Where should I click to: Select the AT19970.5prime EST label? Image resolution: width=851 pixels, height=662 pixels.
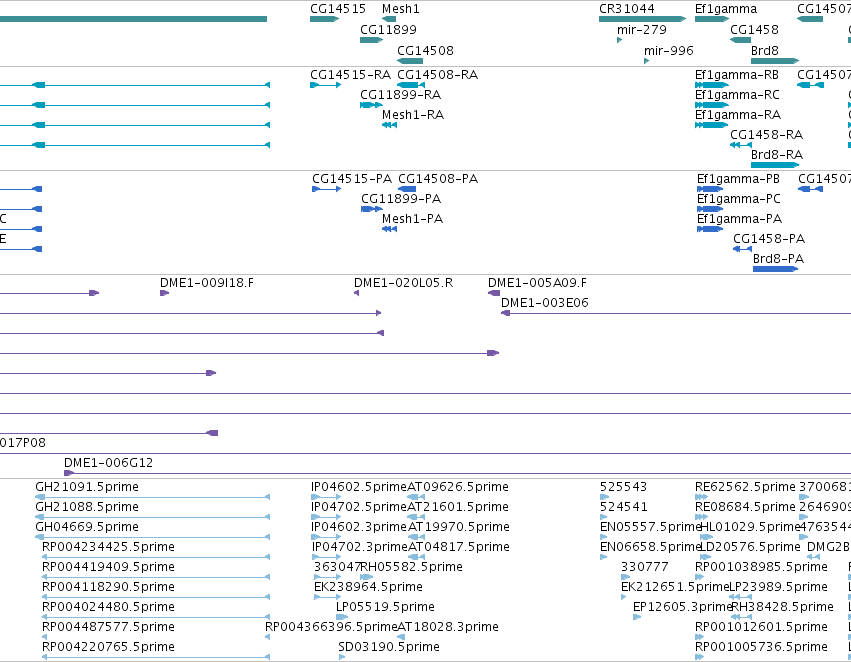click(x=458, y=527)
